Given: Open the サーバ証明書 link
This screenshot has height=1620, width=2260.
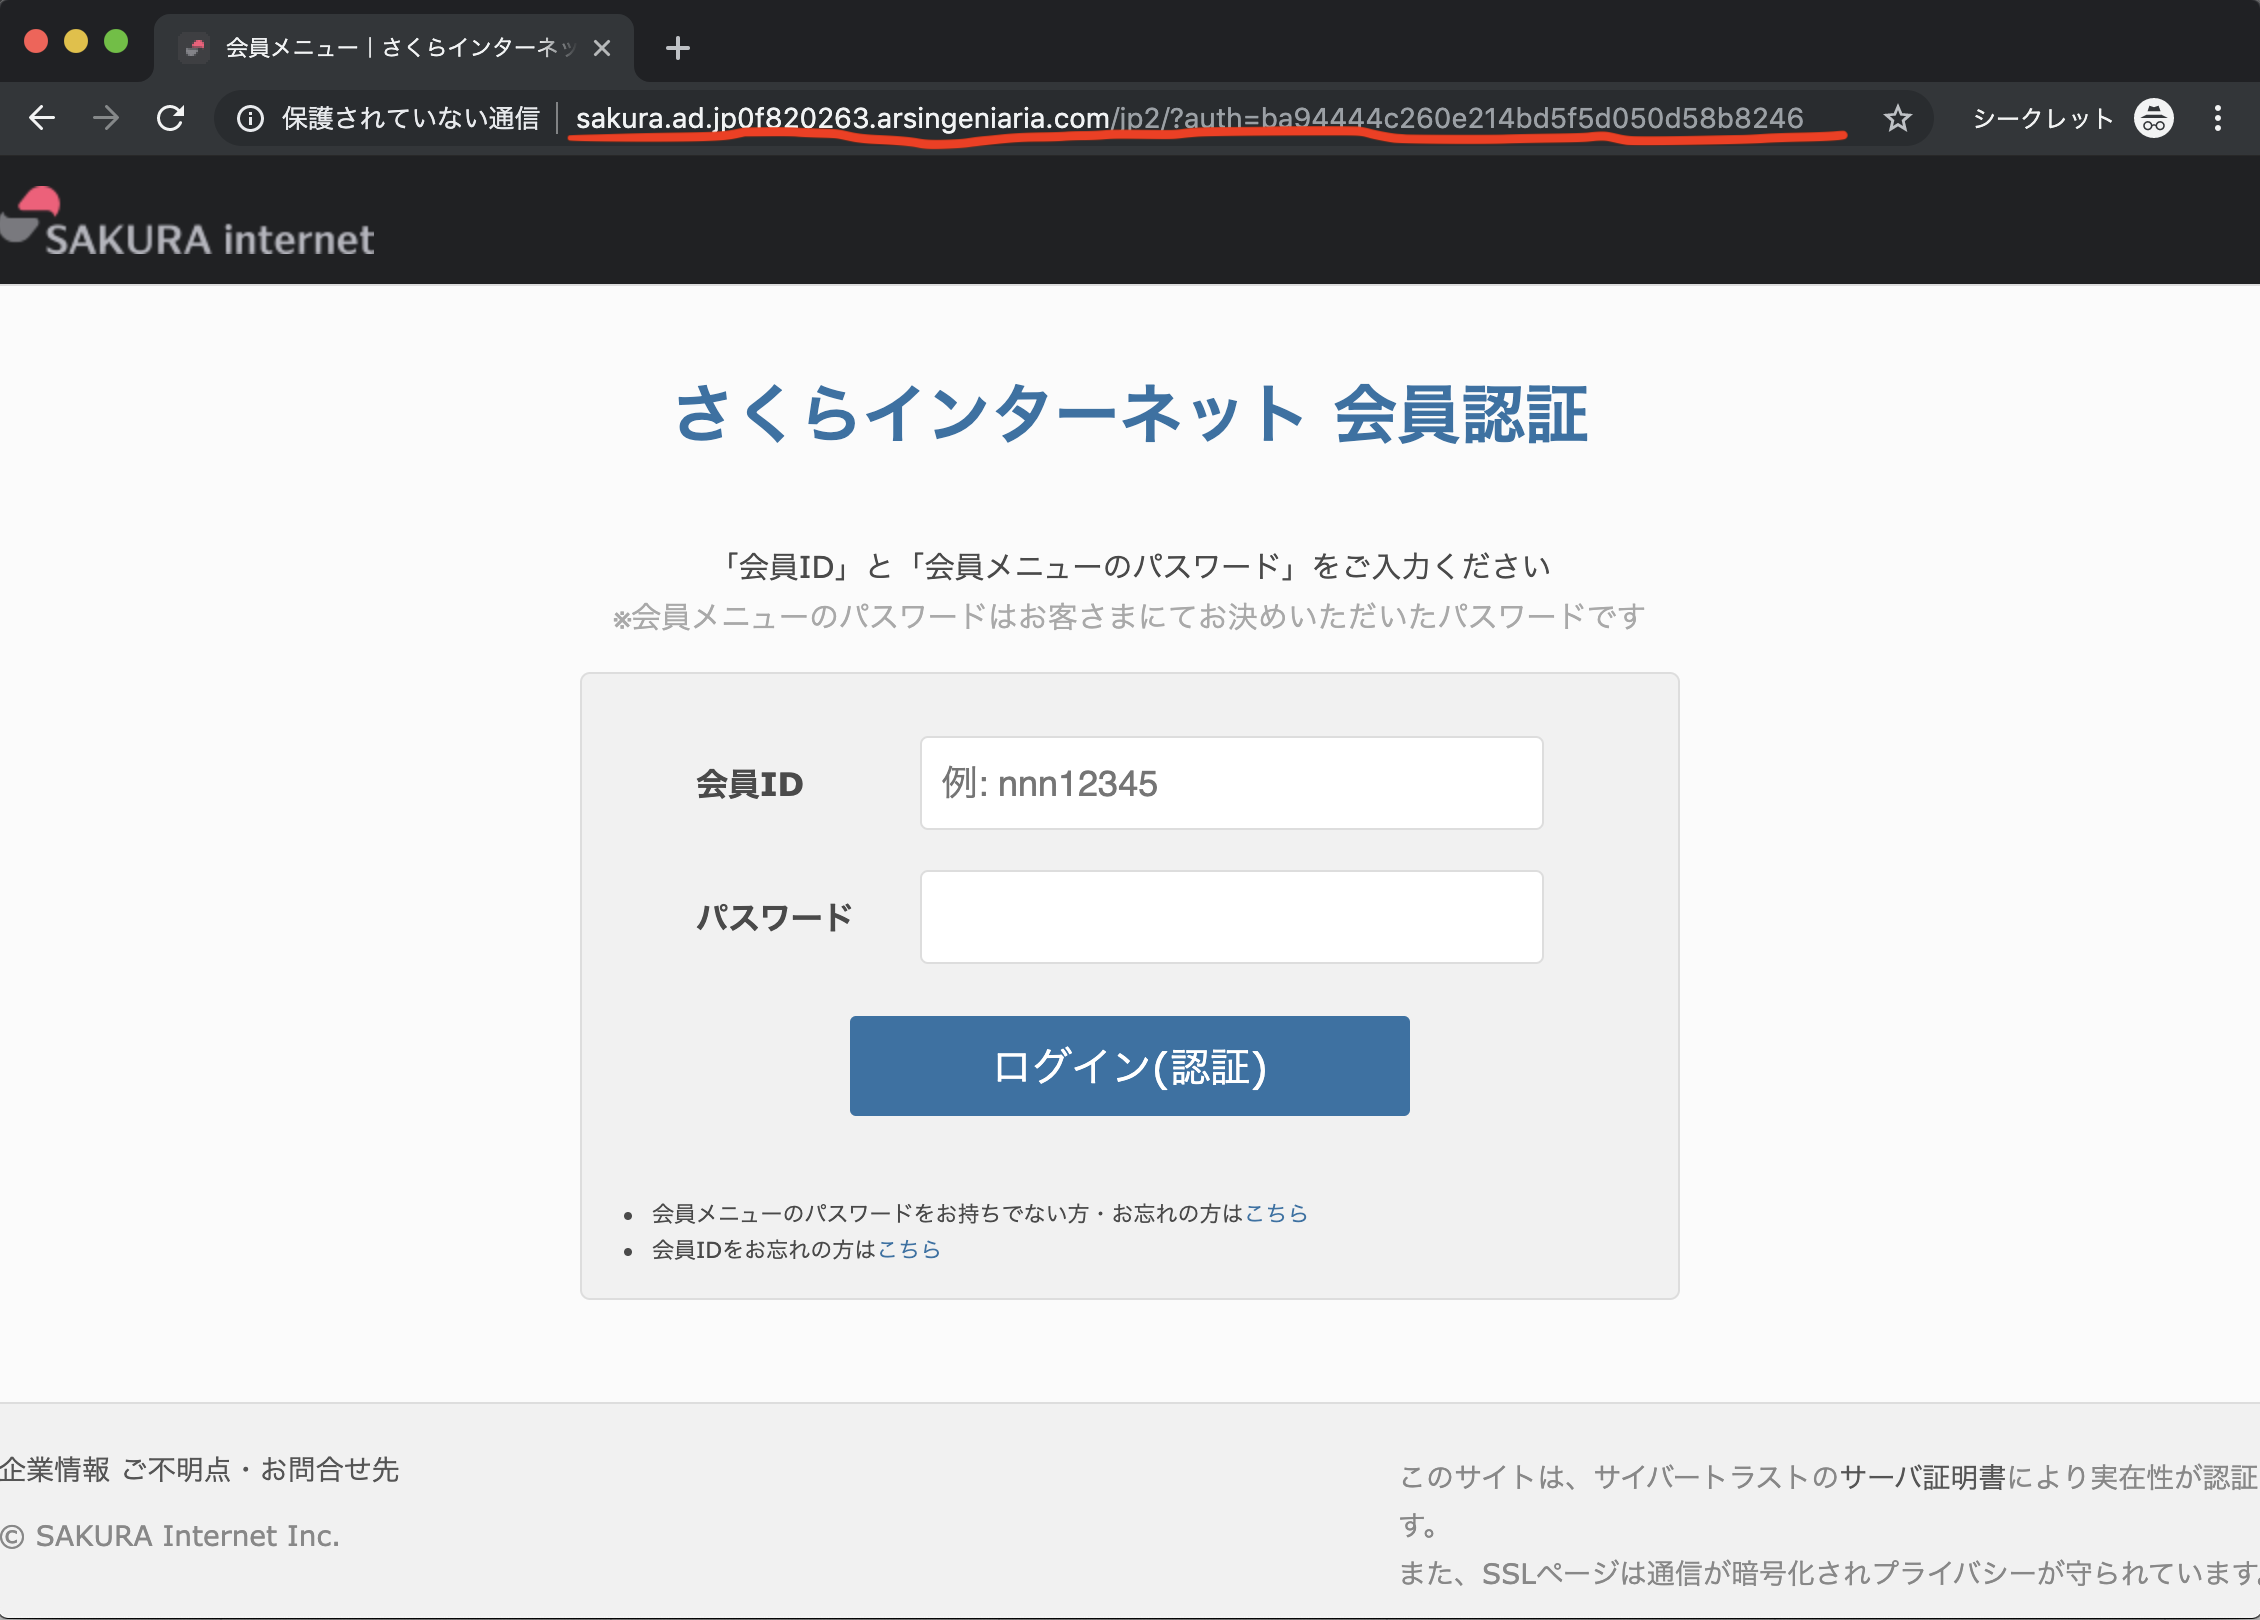Looking at the screenshot, I should coord(1922,1477).
